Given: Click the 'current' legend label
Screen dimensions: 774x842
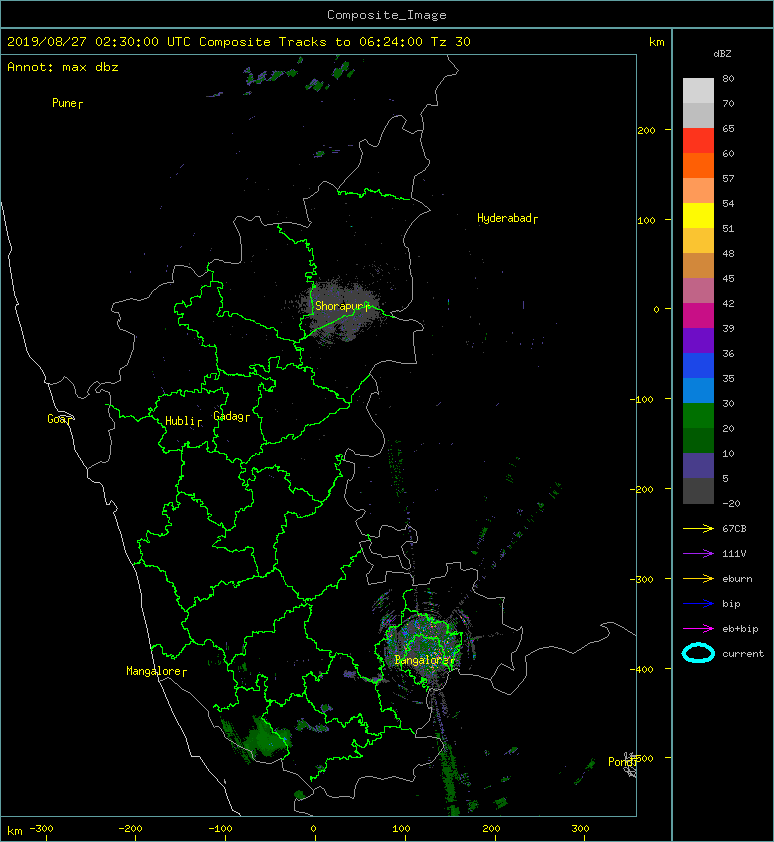Looking at the screenshot, I should coord(743,654).
